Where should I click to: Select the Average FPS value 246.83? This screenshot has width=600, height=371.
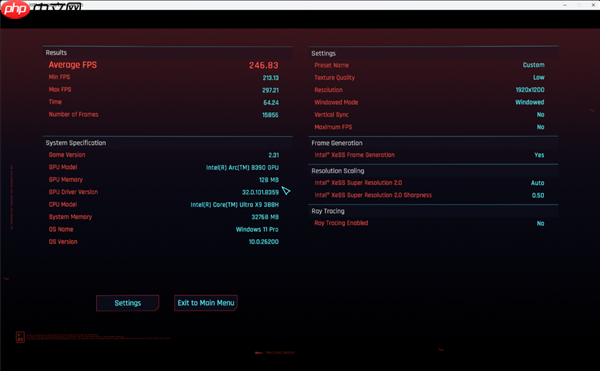pos(264,65)
